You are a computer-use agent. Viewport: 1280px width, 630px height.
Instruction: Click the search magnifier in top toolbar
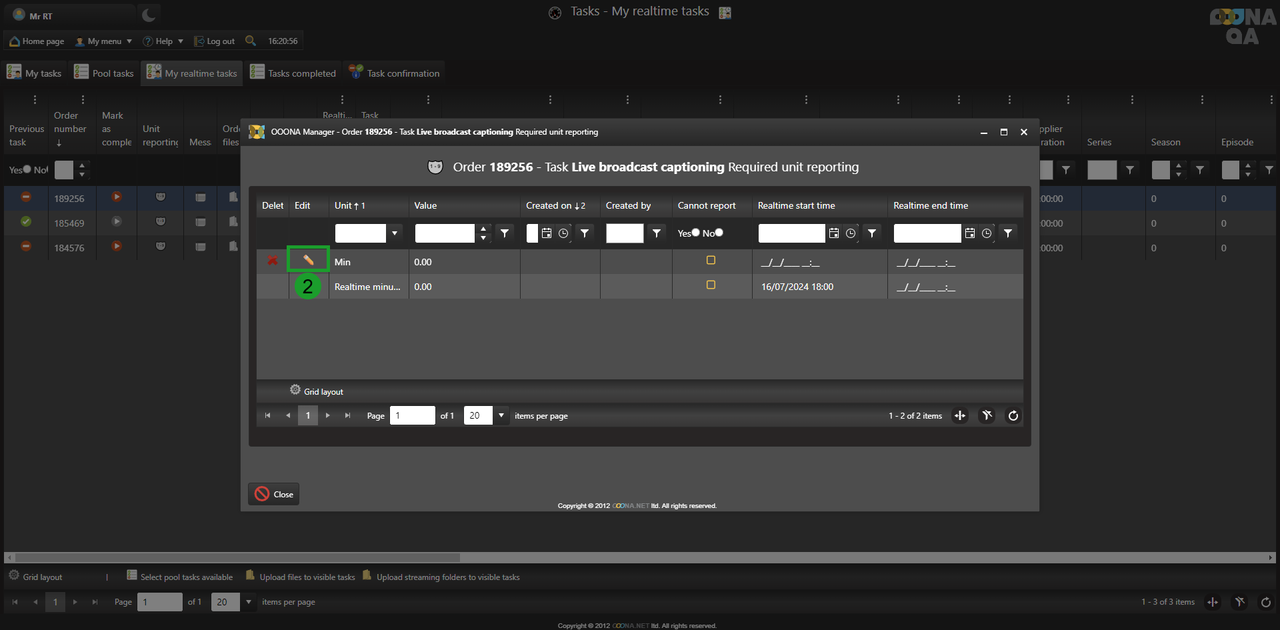click(250, 41)
